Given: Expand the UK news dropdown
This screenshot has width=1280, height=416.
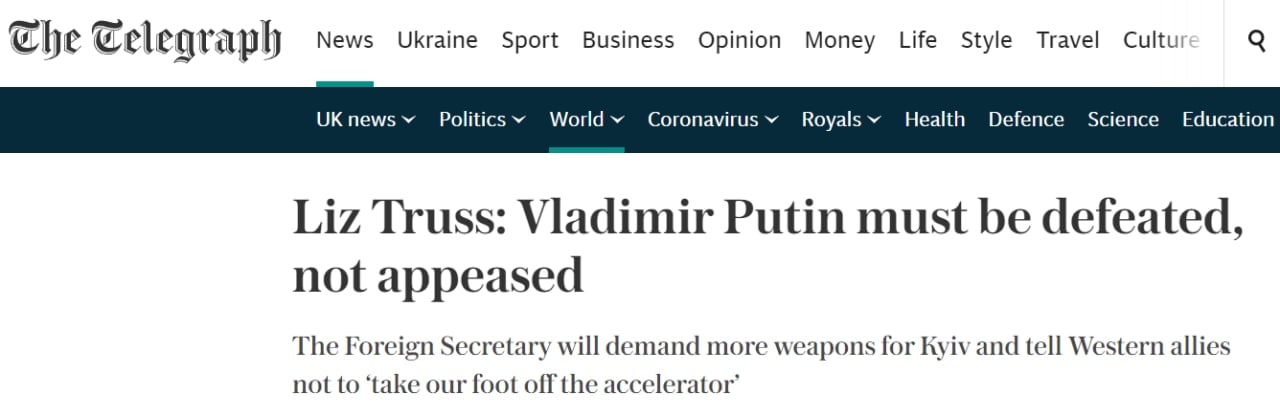Looking at the screenshot, I should tap(365, 120).
